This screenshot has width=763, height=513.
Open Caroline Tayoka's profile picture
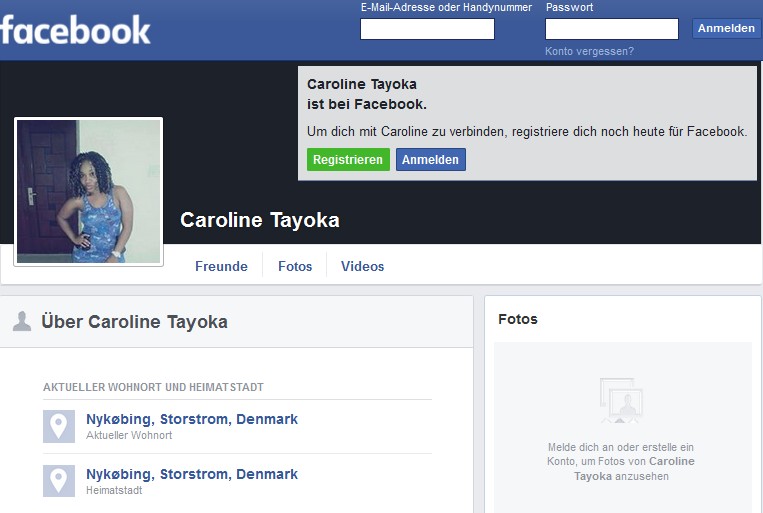click(x=89, y=191)
